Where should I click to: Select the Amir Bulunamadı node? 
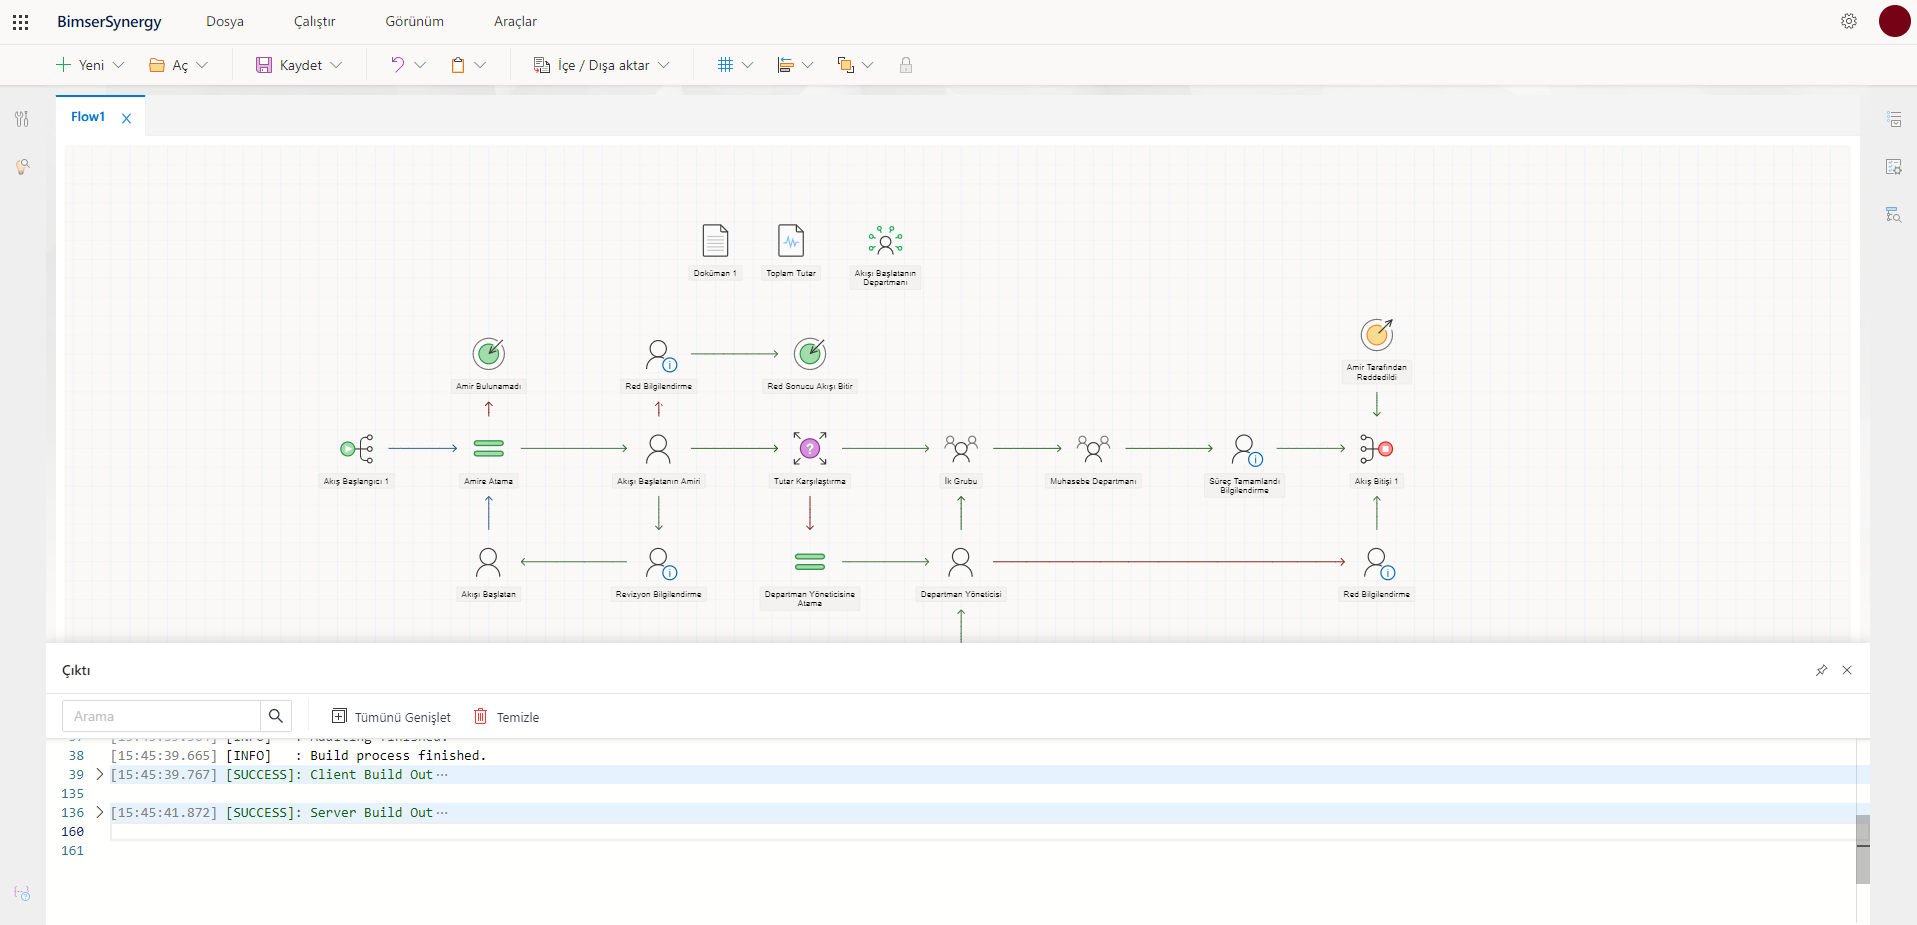pyautogui.click(x=488, y=354)
